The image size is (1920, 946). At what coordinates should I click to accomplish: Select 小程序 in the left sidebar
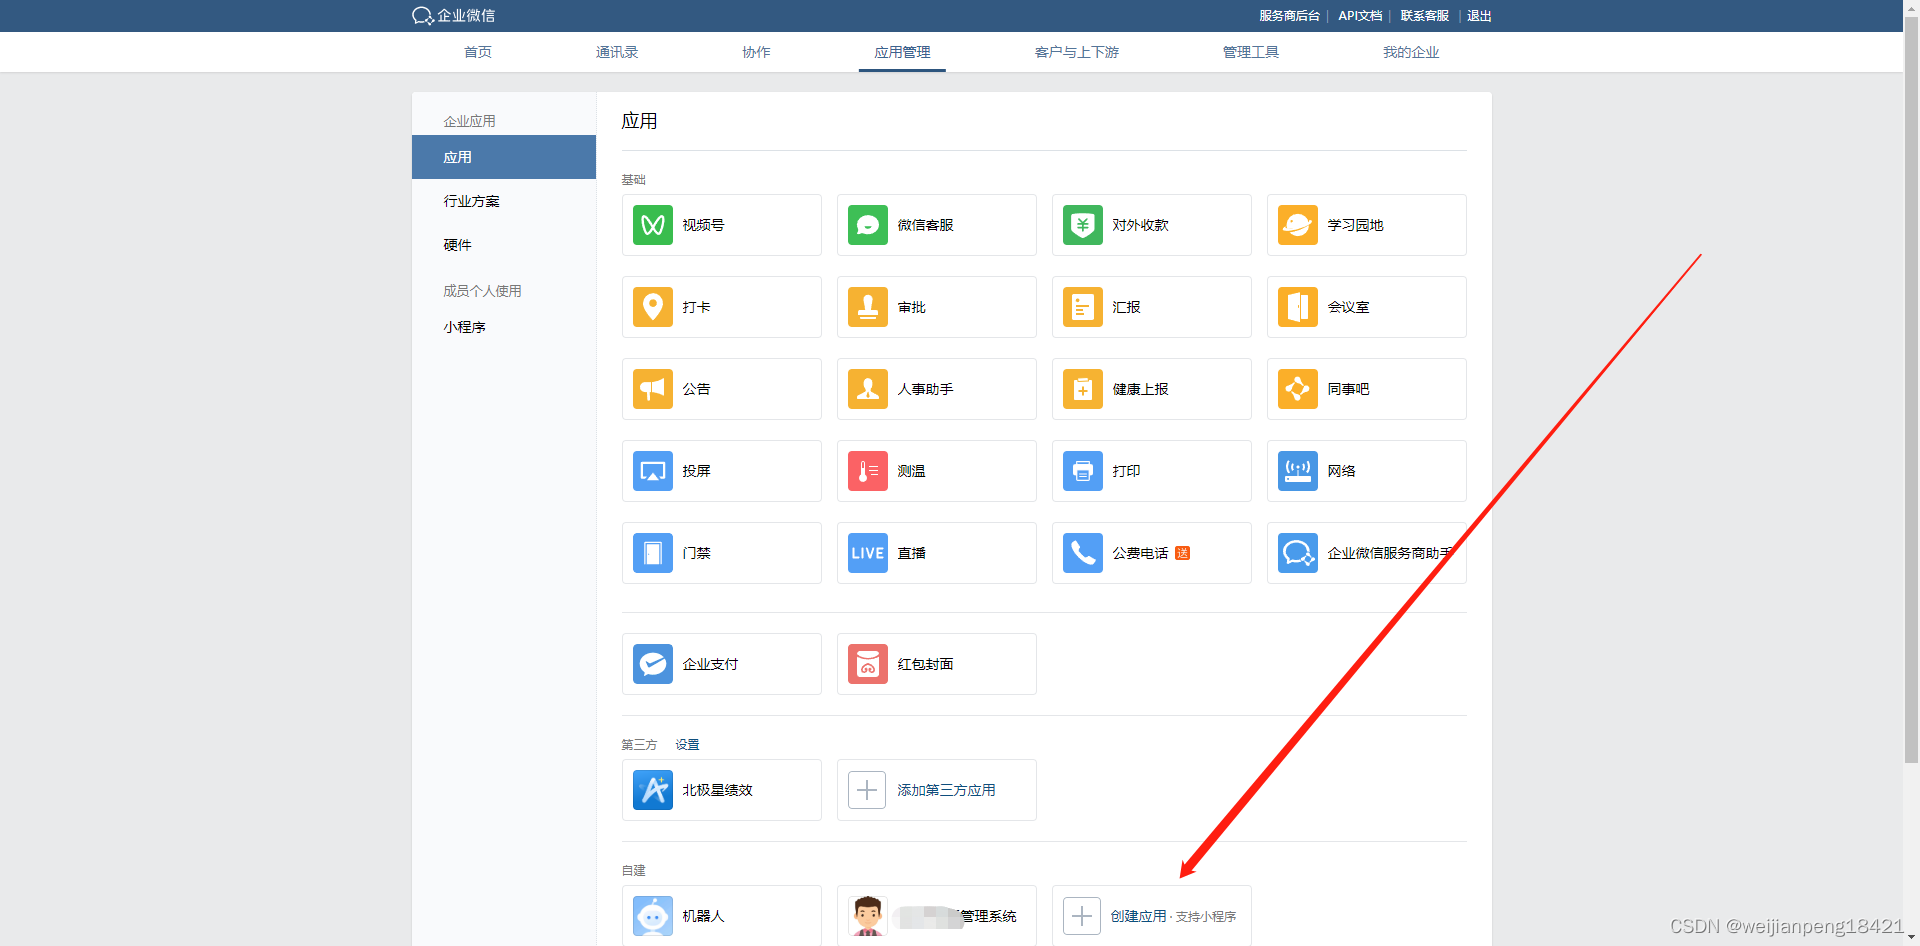point(504,327)
